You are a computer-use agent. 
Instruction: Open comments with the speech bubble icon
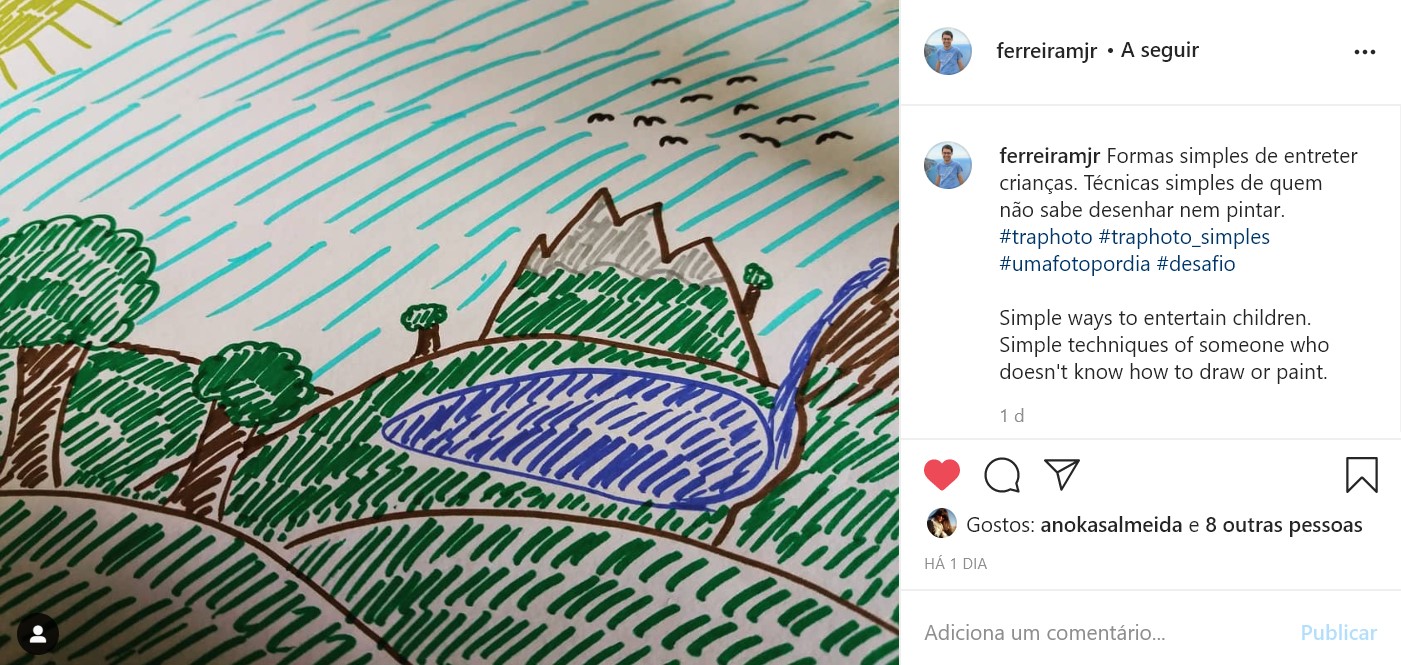click(1002, 475)
